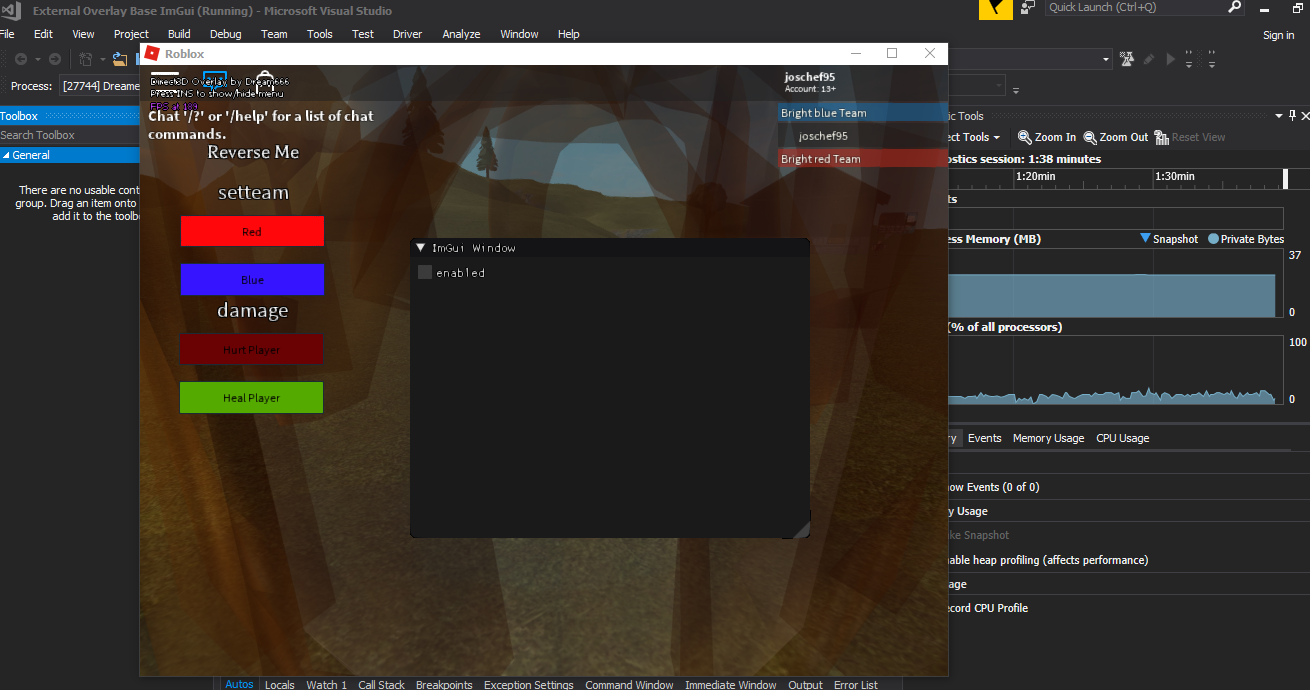Click the Quick Launch magnifier icon
The image size is (1310, 690).
coord(1235,7)
